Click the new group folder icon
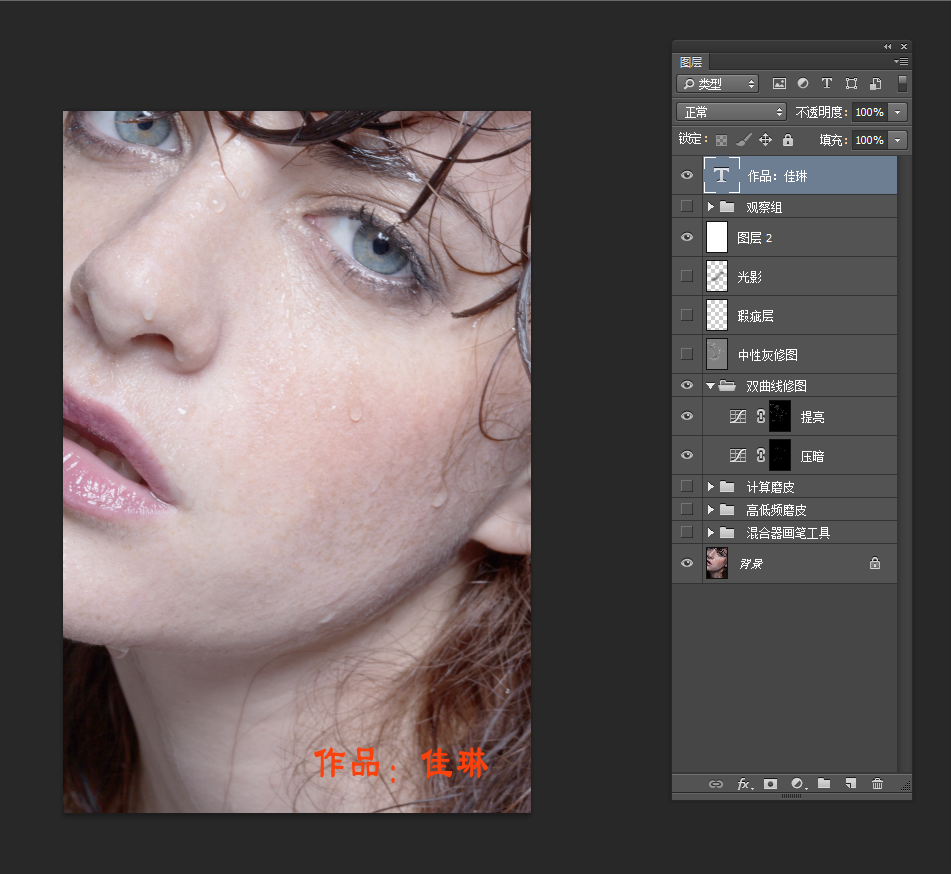 pos(824,784)
